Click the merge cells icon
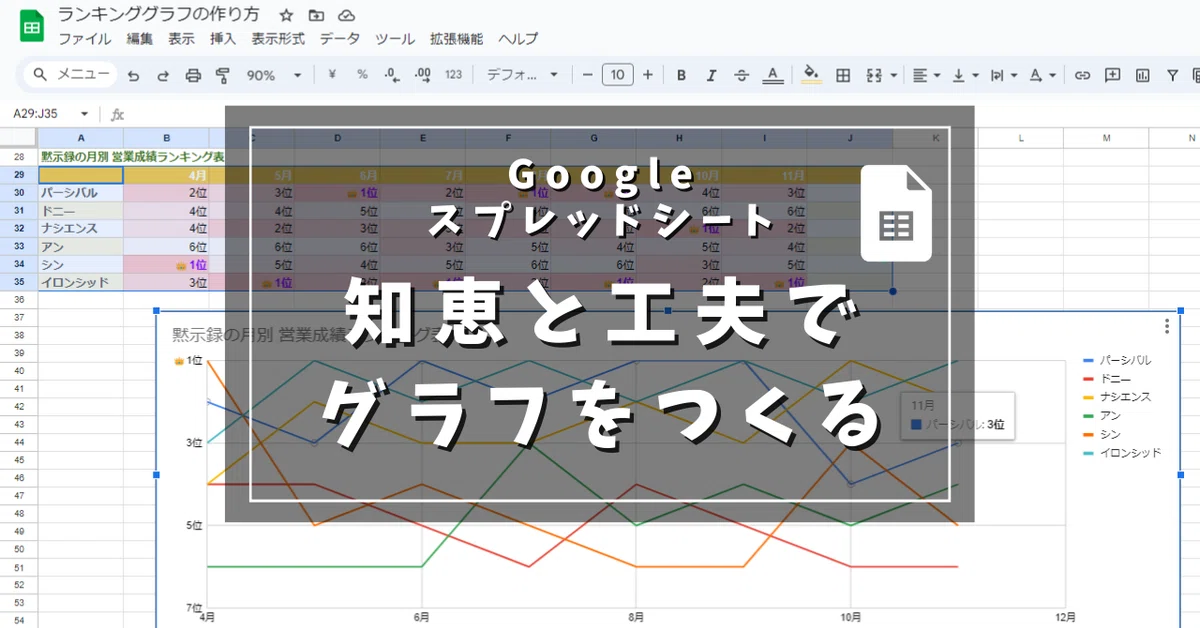 (x=873, y=75)
